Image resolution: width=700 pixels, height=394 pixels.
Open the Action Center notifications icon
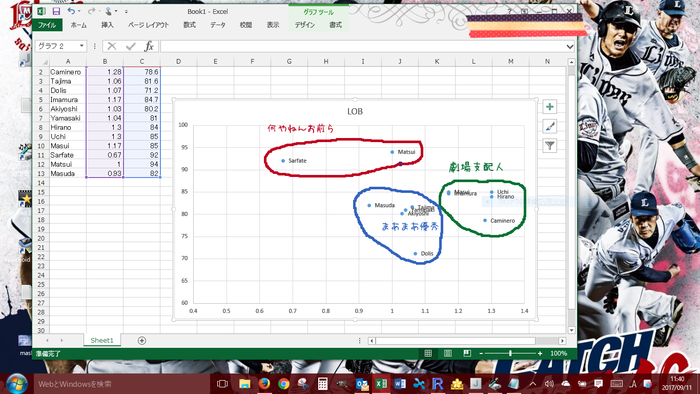click(x=598, y=384)
